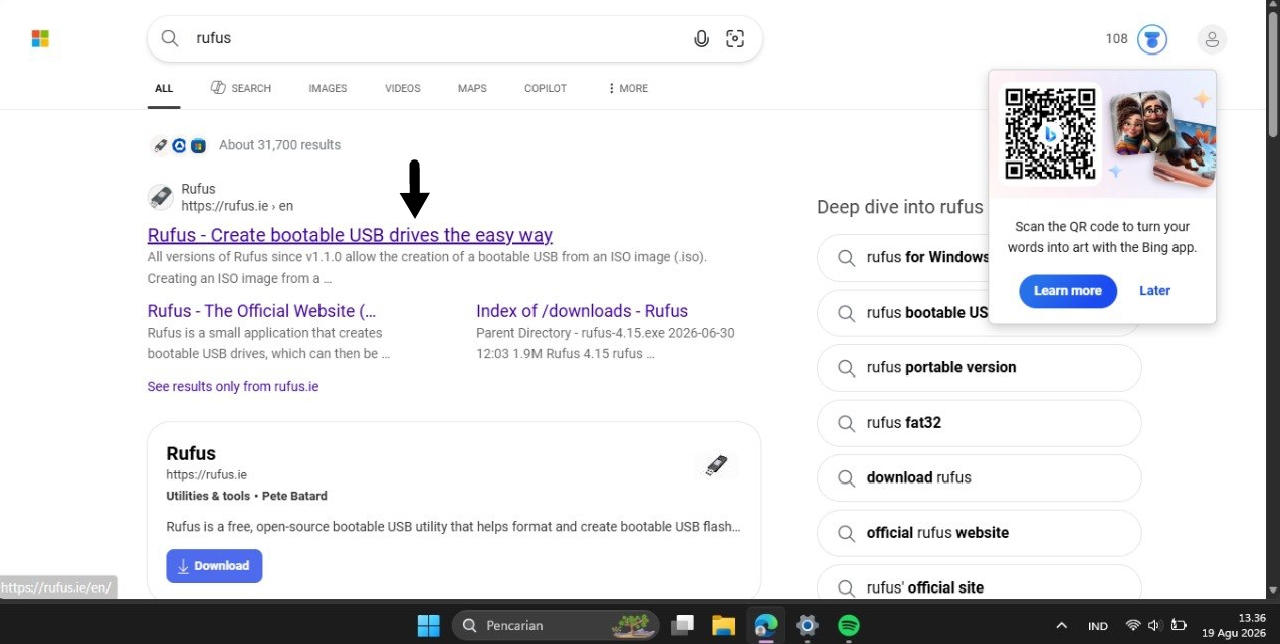Open visual search camera icon

click(735, 39)
